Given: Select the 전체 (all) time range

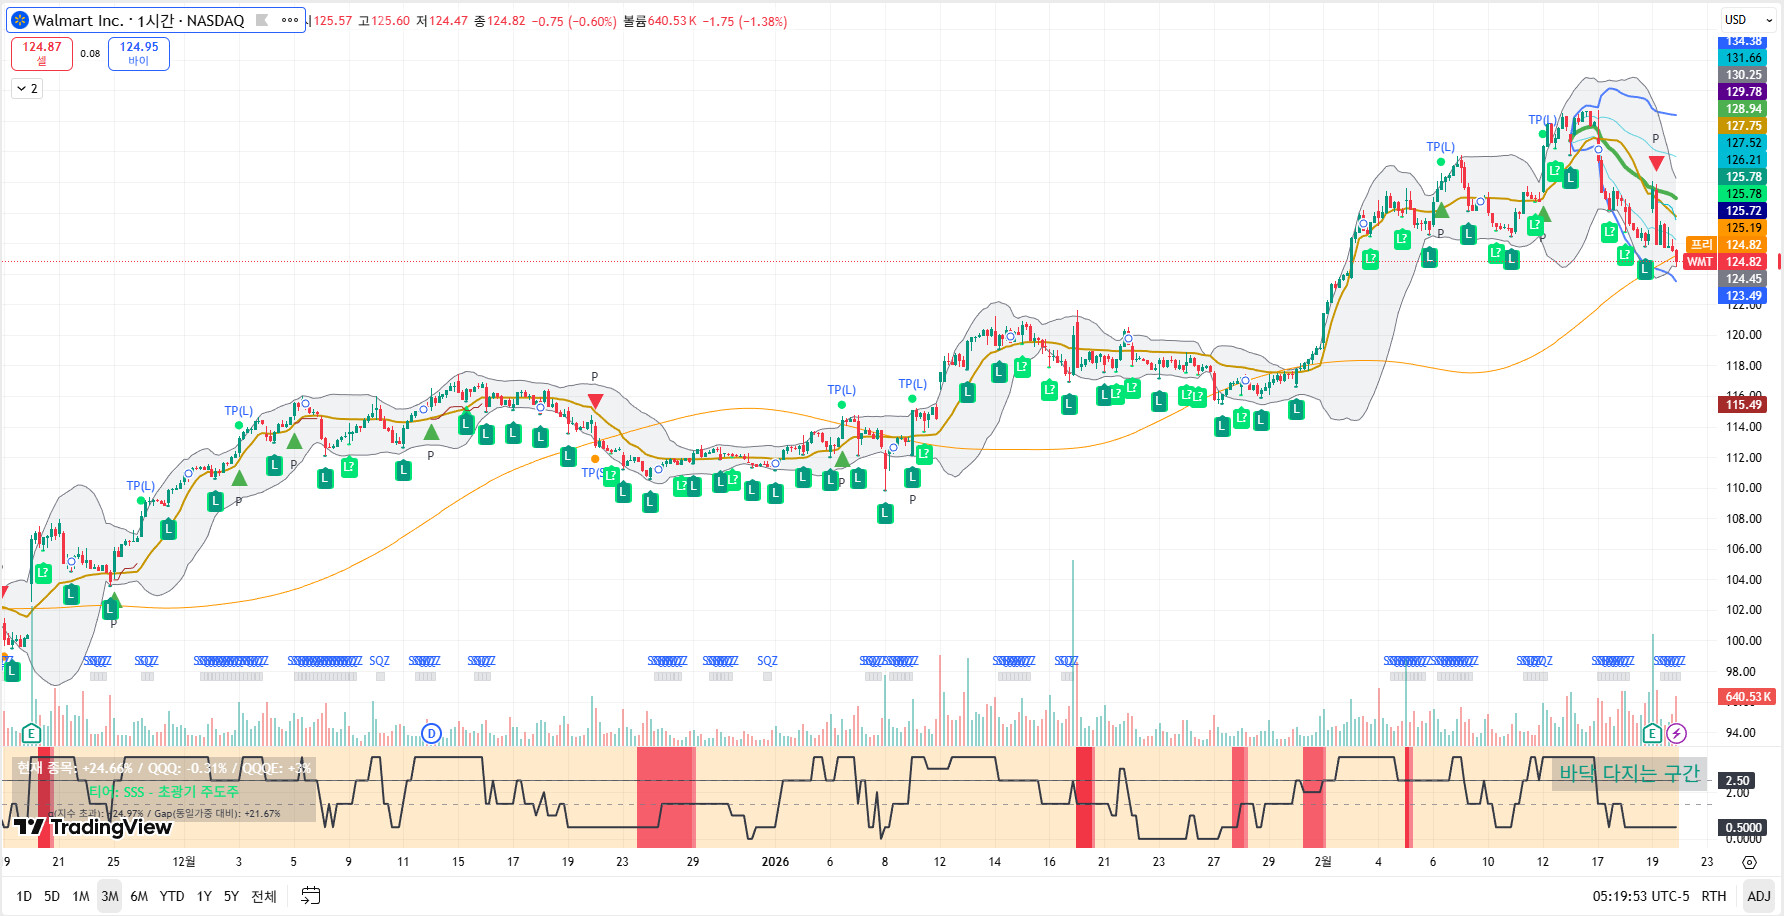Looking at the screenshot, I should pos(264,896).
